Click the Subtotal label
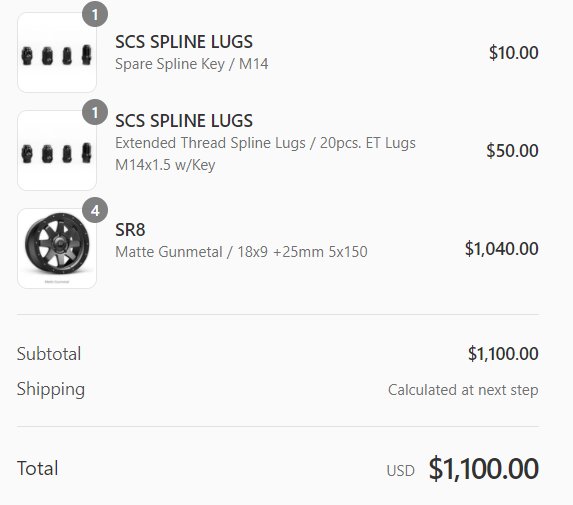 [49, 354]
